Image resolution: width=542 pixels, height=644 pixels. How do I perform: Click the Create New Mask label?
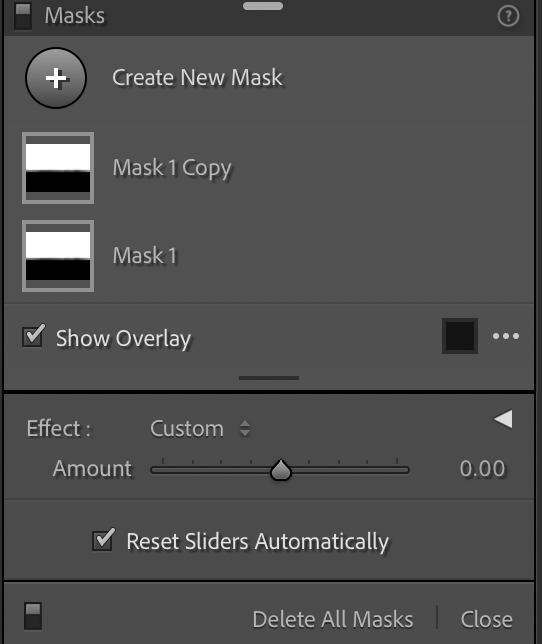pyautogui.click(x=198, y=78)
